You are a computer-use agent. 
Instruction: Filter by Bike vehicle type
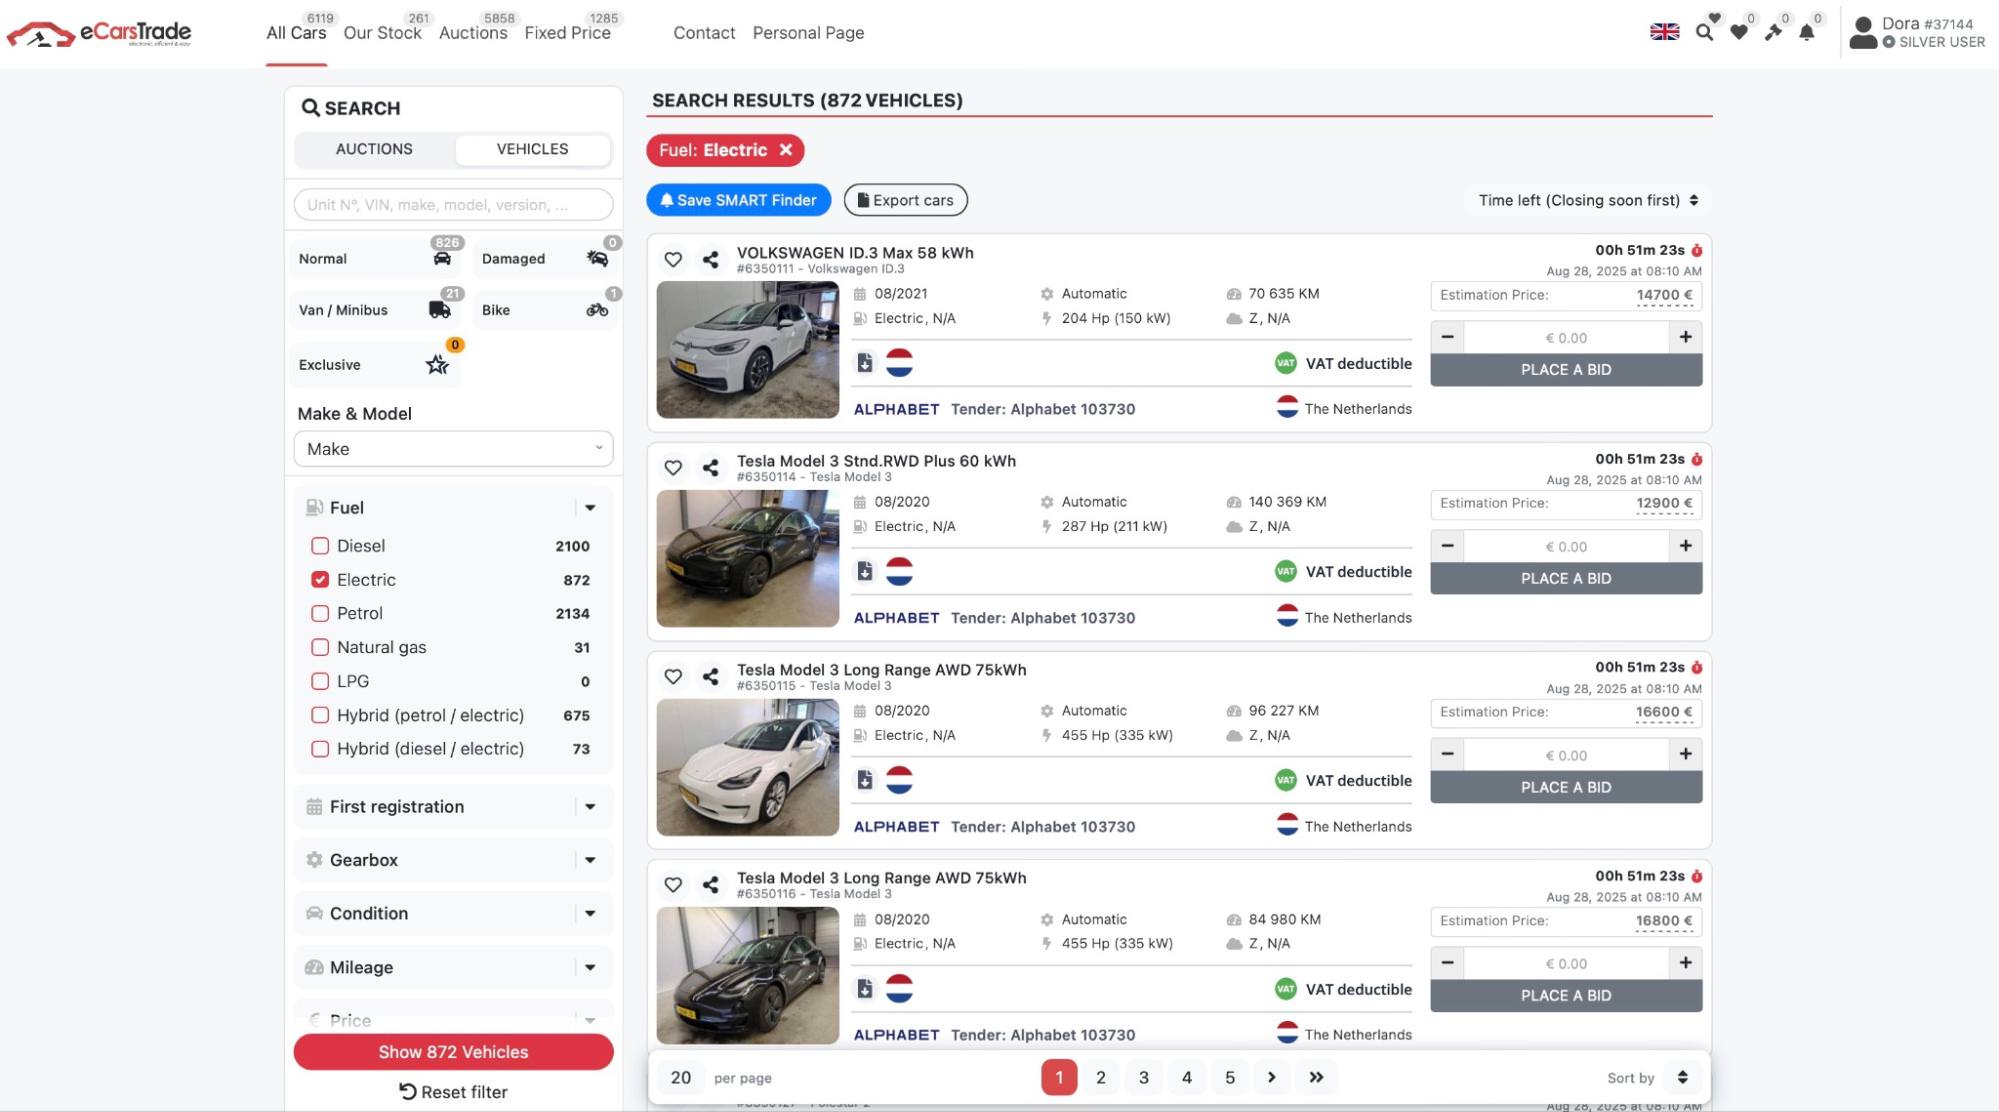click(x=546, y=310)
